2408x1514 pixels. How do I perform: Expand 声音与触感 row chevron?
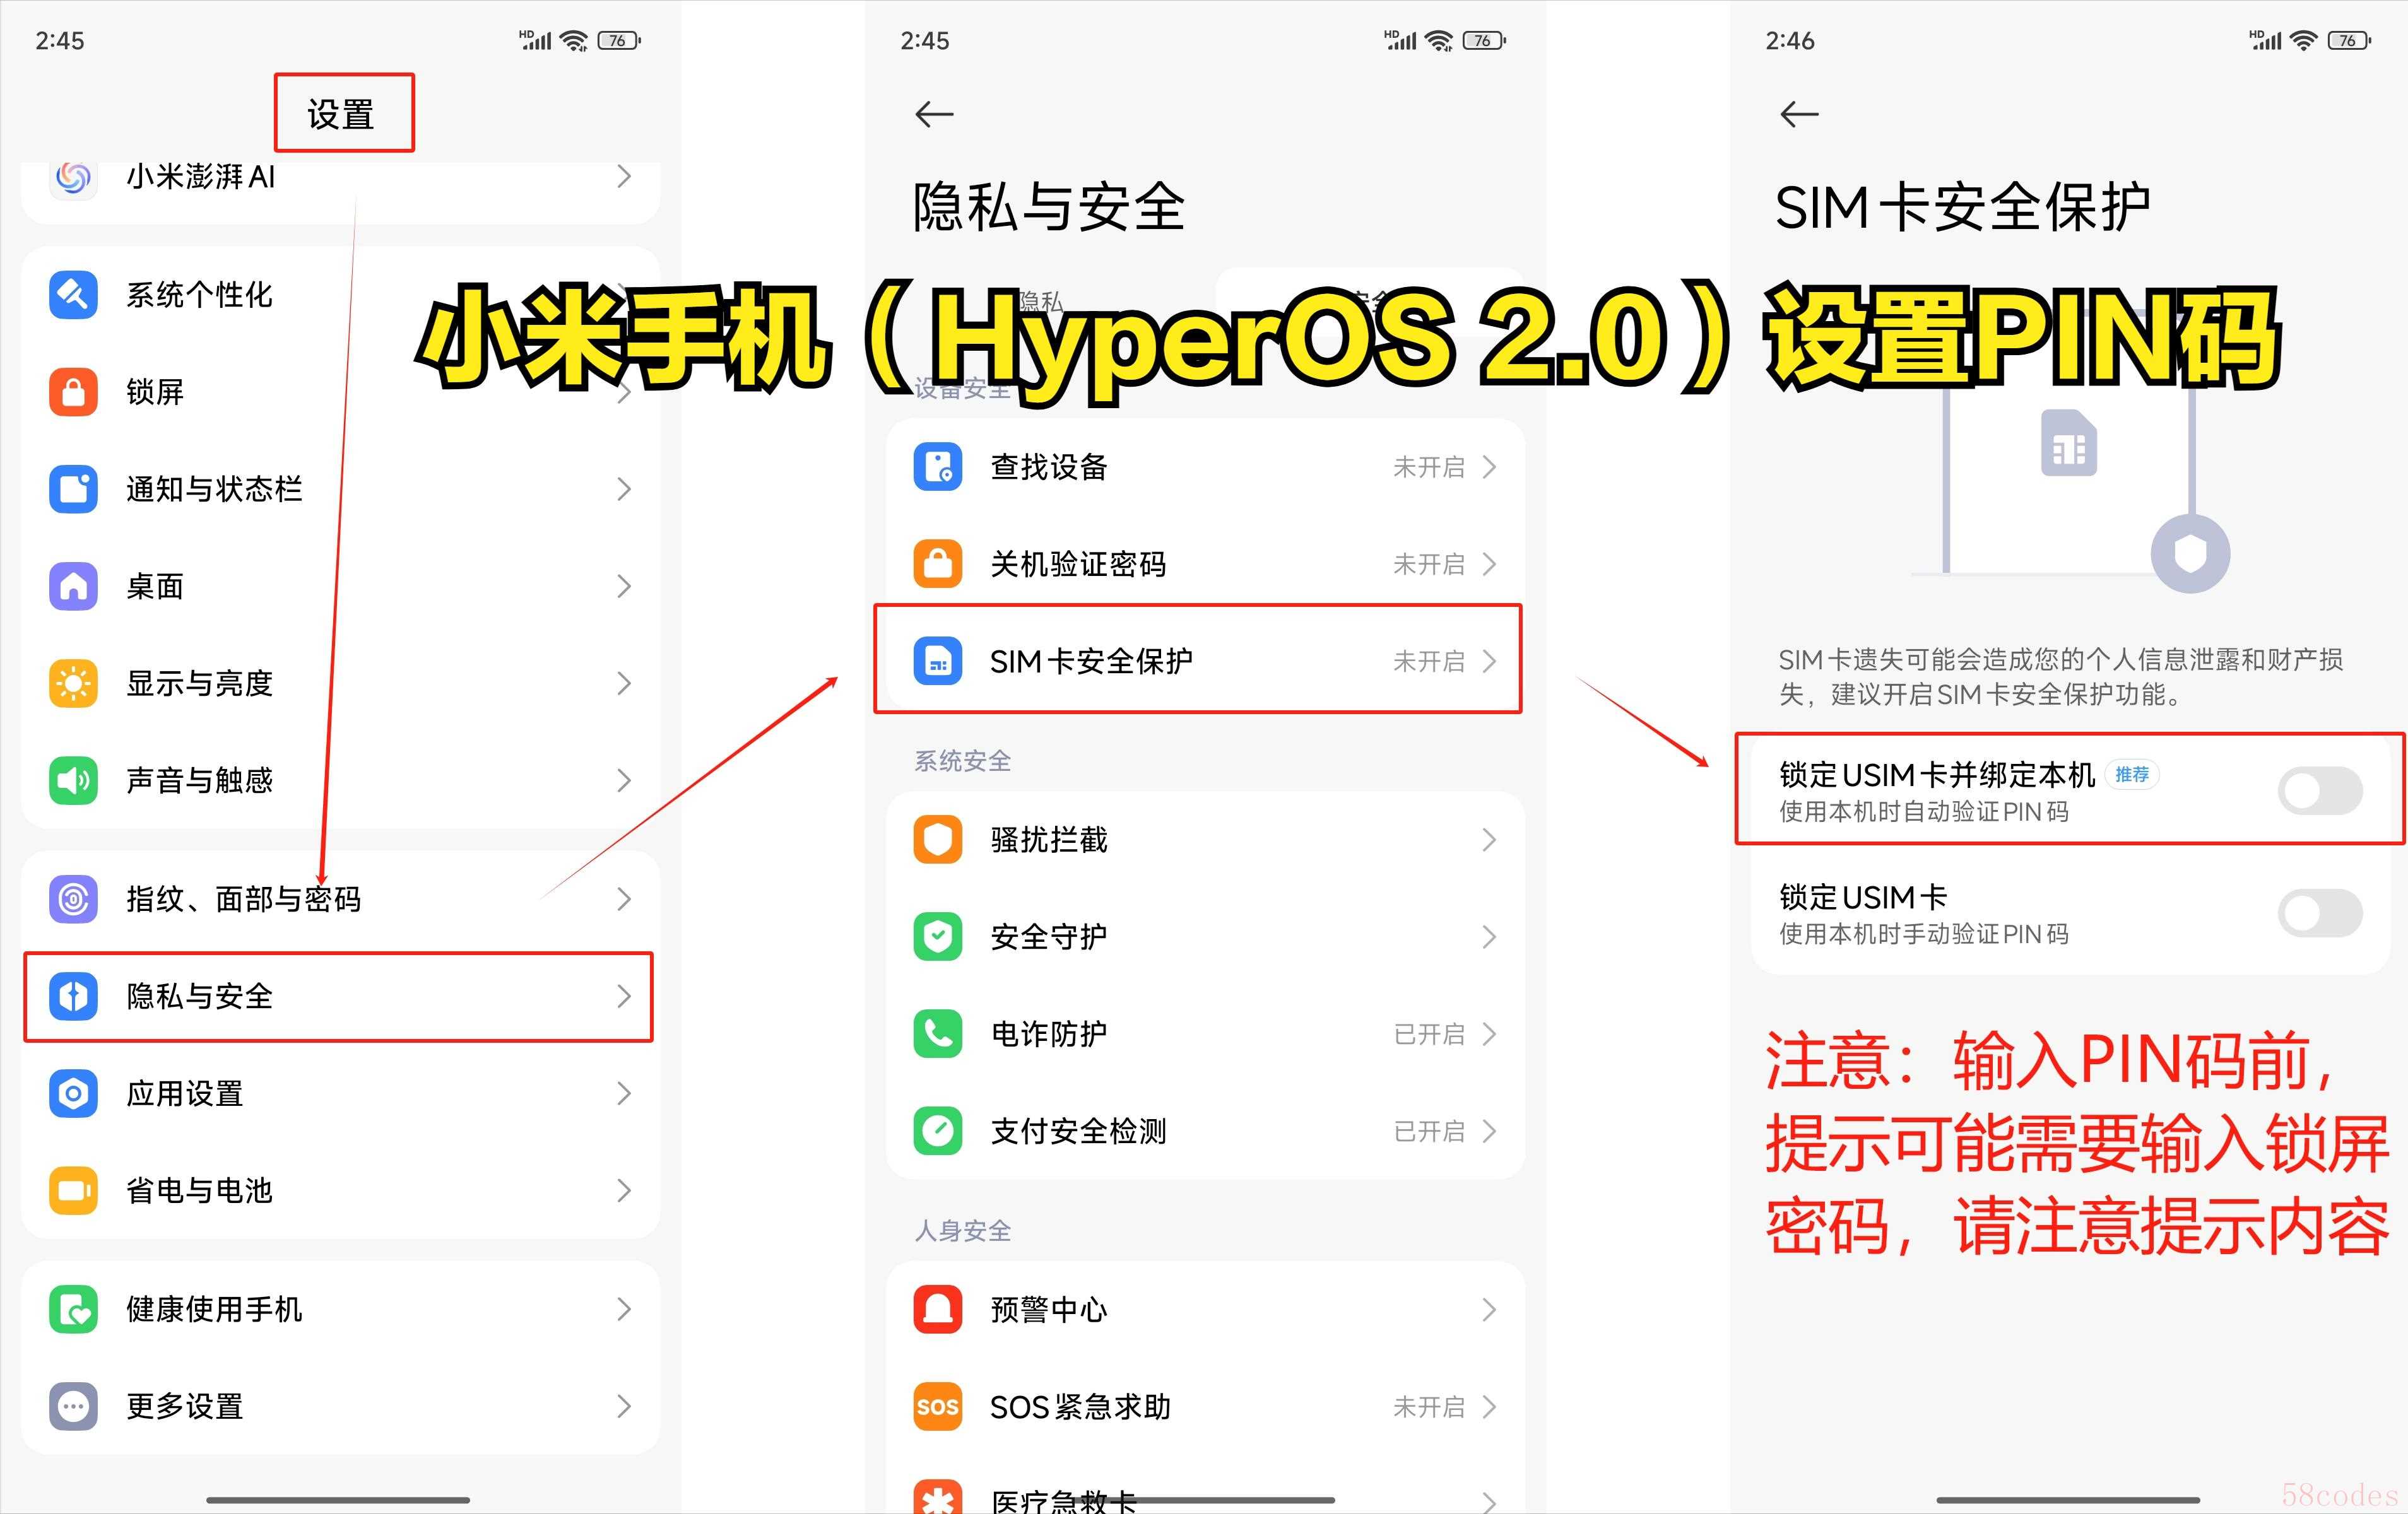pos(624,780)
